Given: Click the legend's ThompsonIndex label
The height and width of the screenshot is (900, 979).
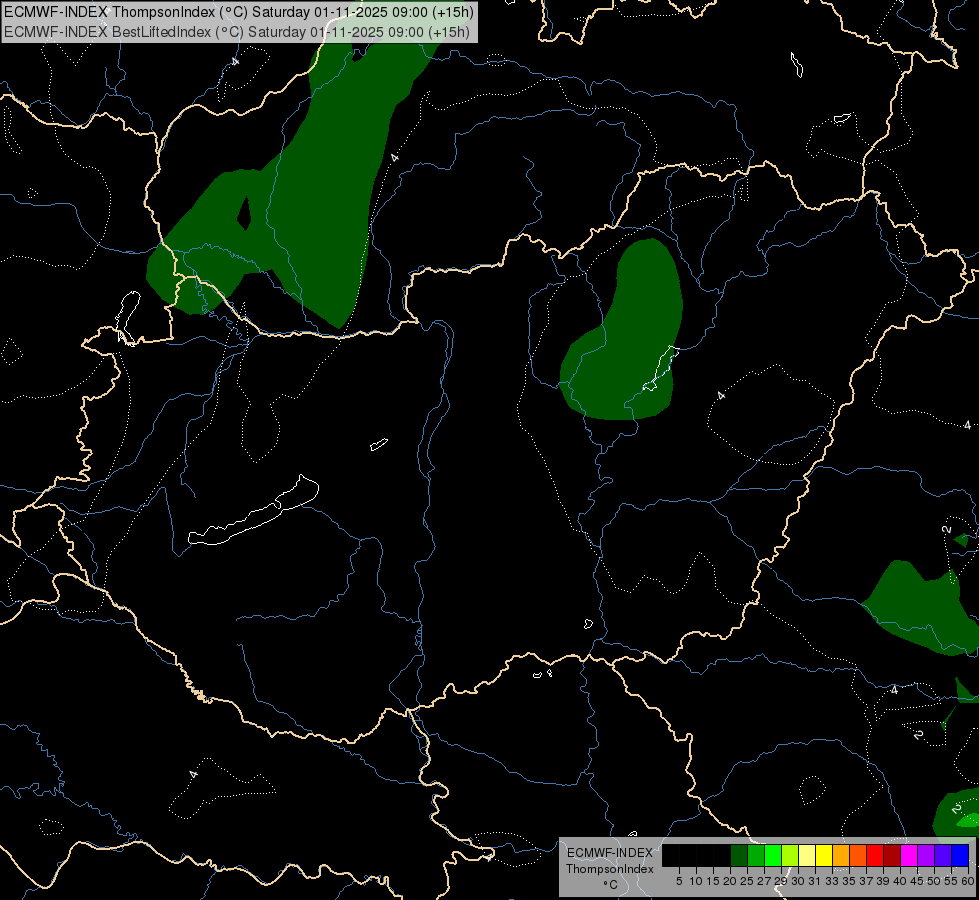Looking at the screenshot, I should click(610, 869).
